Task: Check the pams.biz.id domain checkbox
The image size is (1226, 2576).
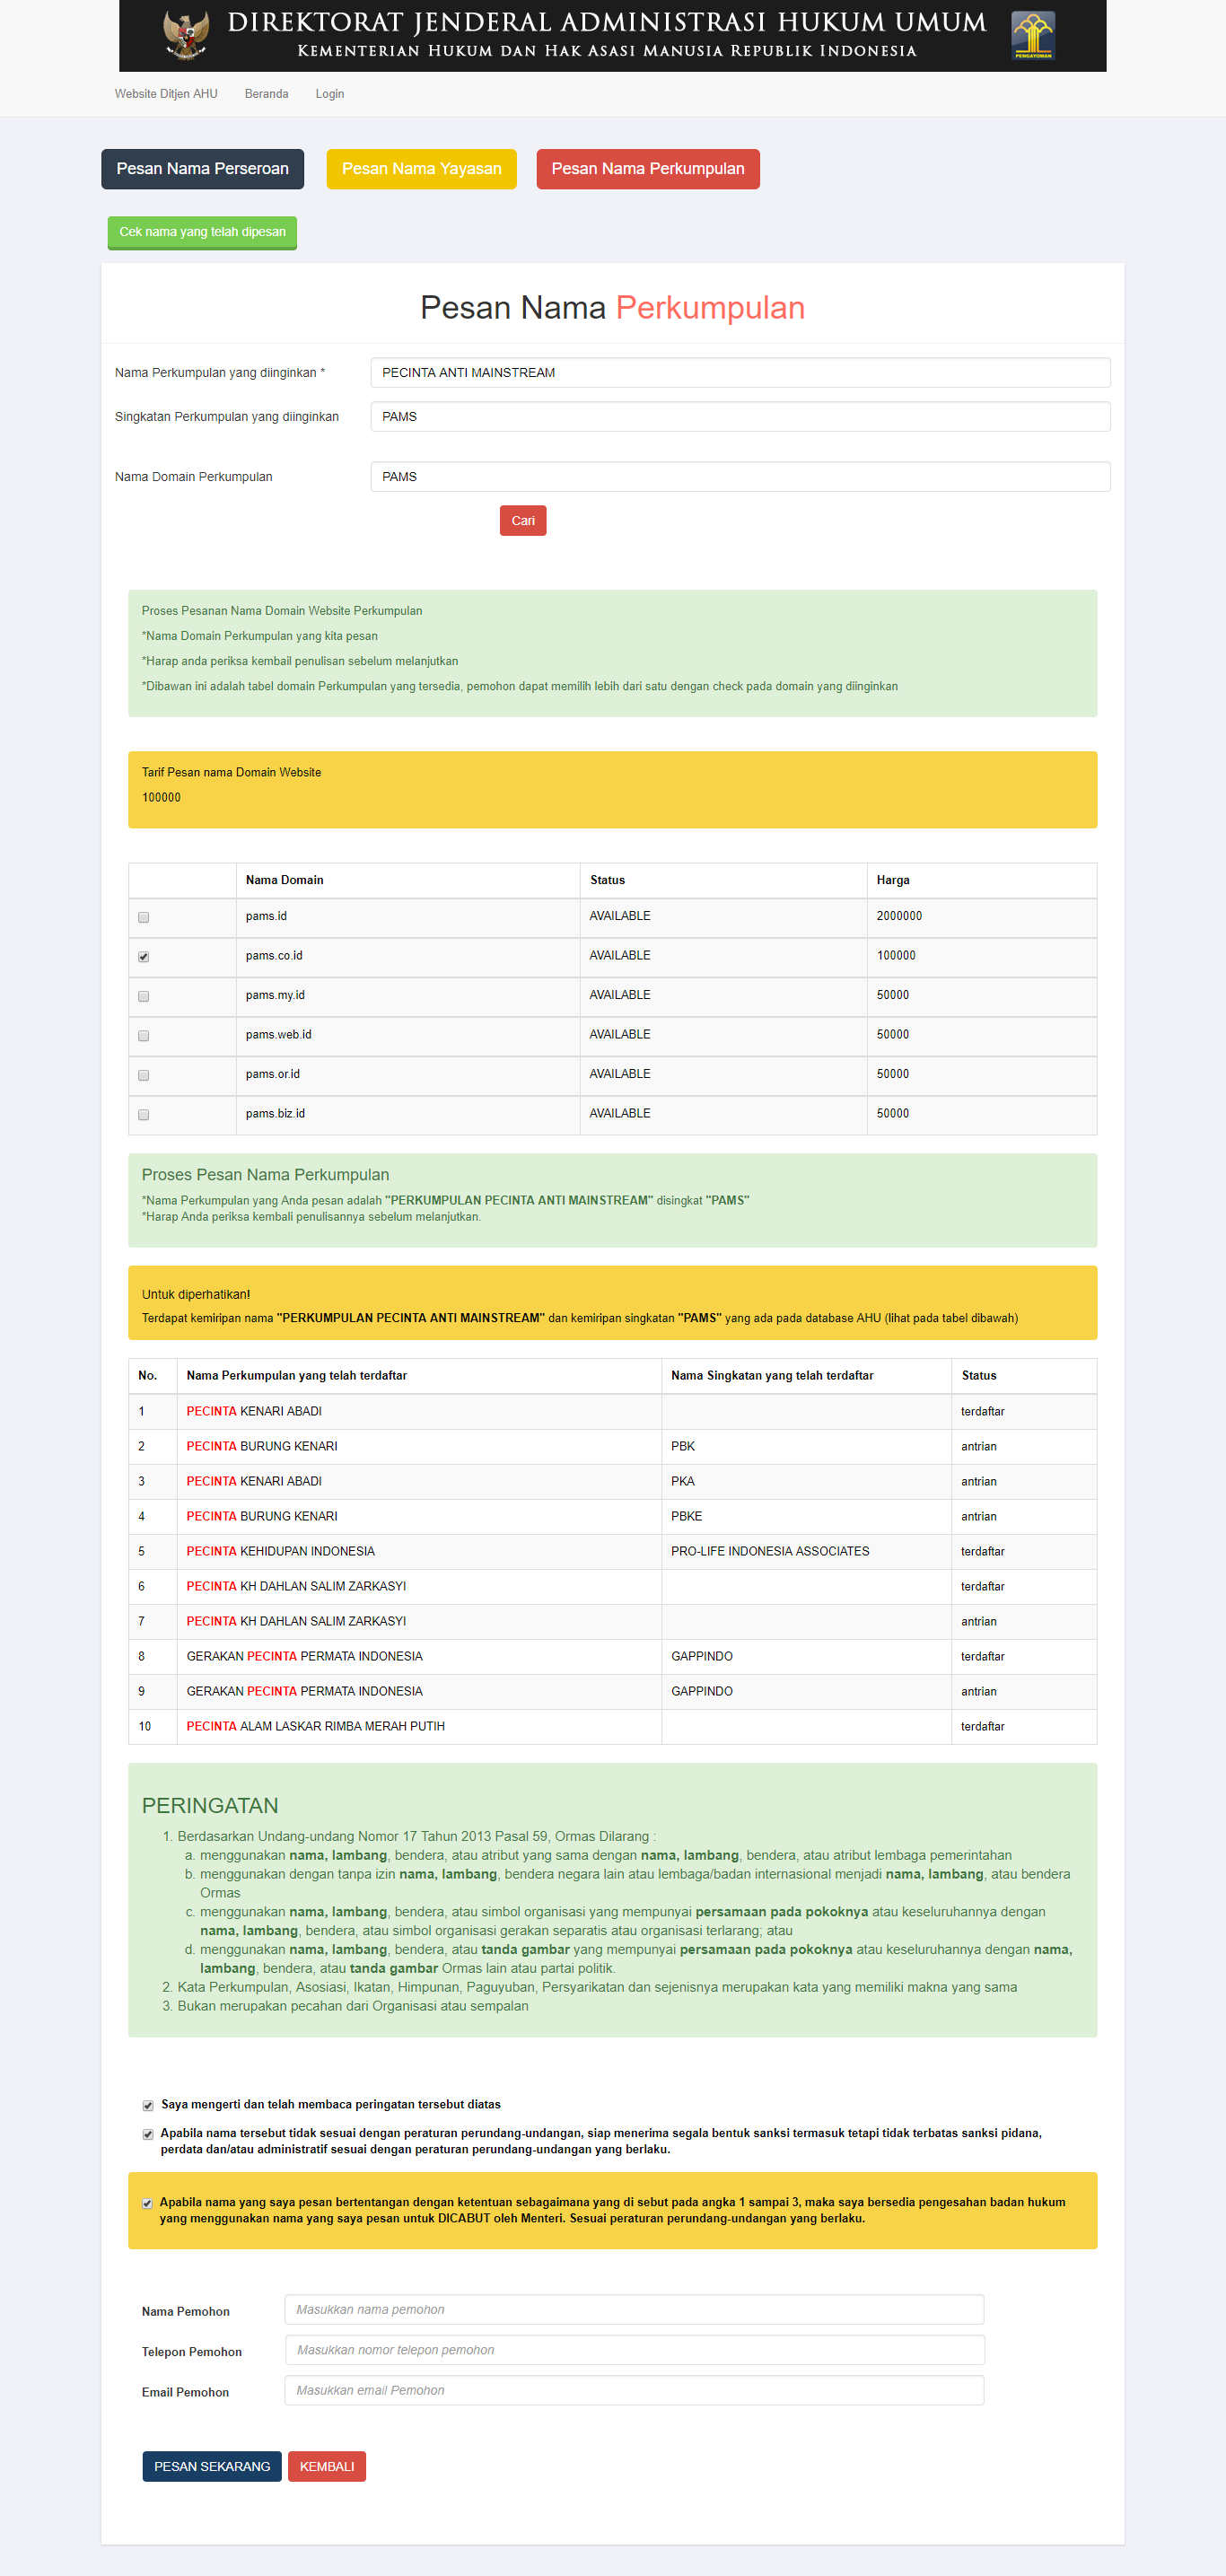Action: [x=144, y=1114]
